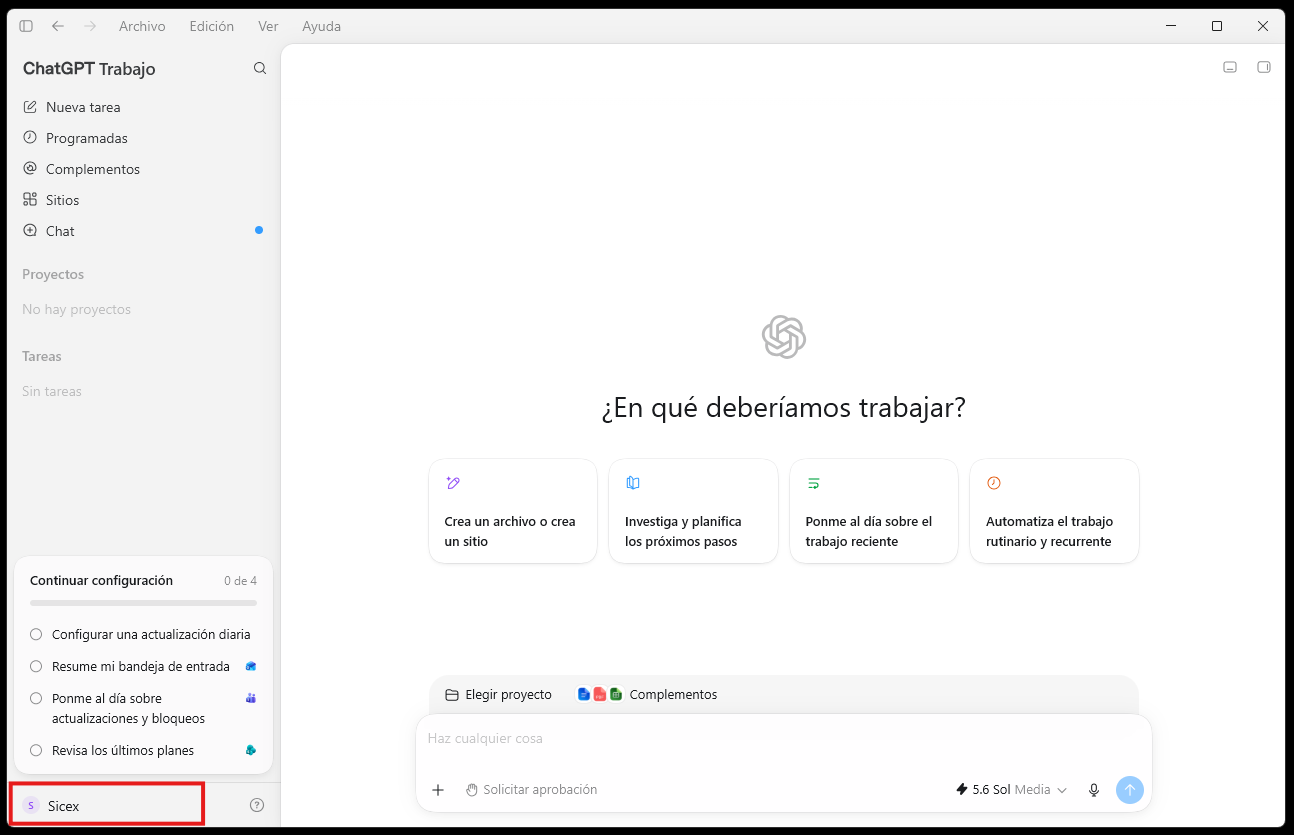
Task: Open the search magnifier icon
Action: coord(260,68)
